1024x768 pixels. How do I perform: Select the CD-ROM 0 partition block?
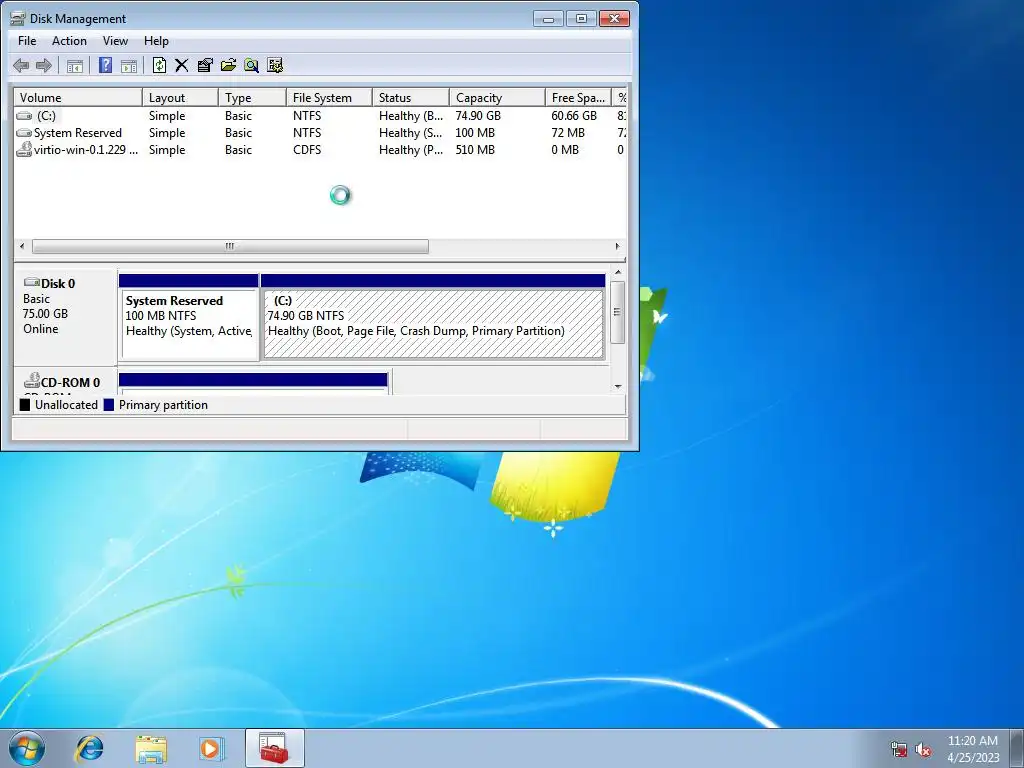(x=253, y=384)
